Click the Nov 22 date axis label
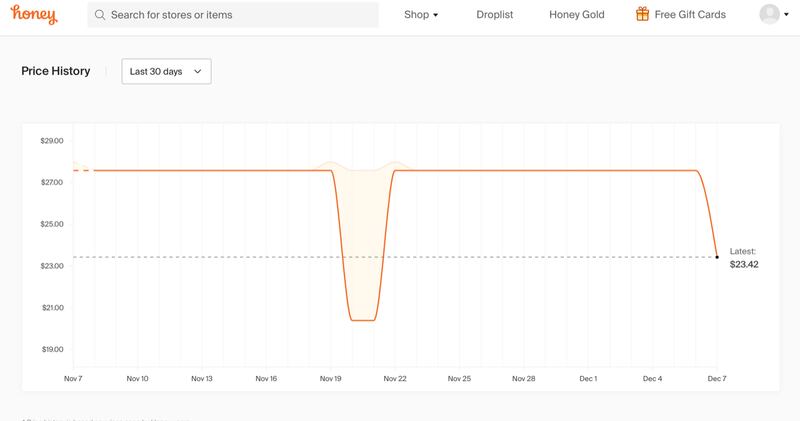The height and width of the screenshot is (421, 800). tap(395, 379)
